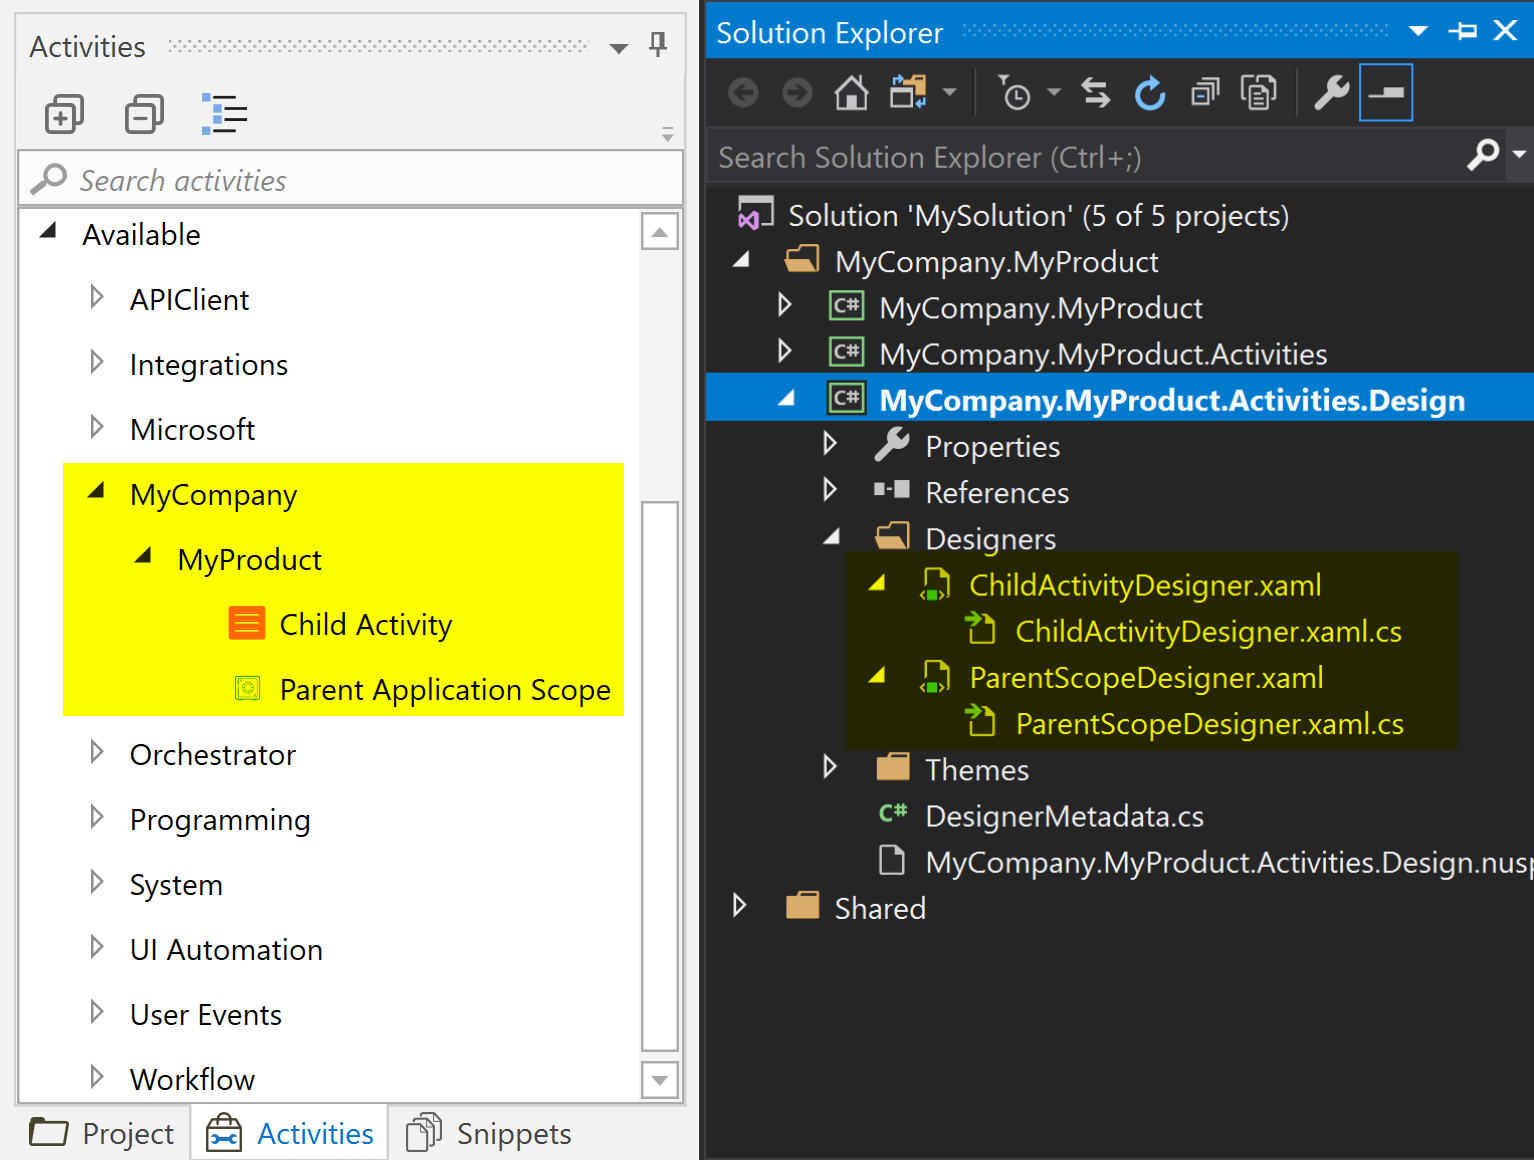Click Search Solution Explorer field
Viewport: 1534px width, 1160px height.
click(x=1085, y=157)
